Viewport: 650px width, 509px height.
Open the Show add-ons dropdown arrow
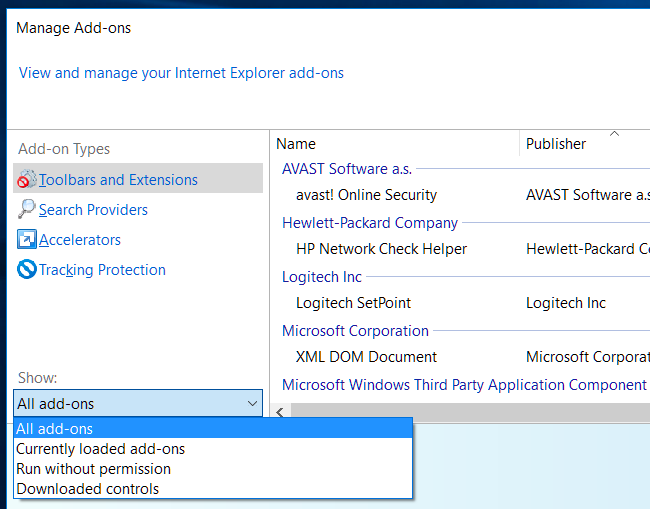(251, 404)
